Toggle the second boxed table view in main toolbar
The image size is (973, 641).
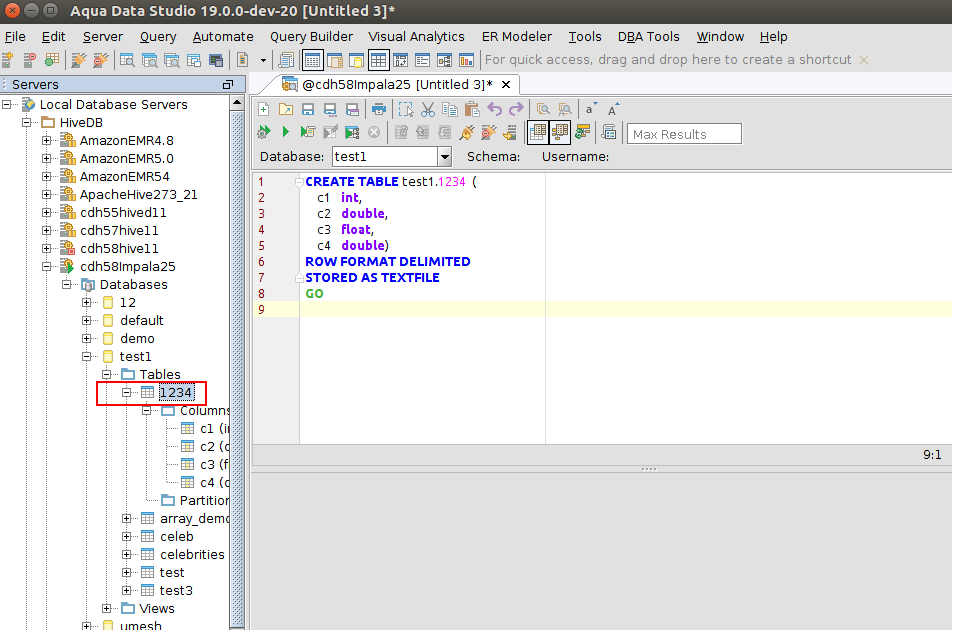[x=379, y=60]
